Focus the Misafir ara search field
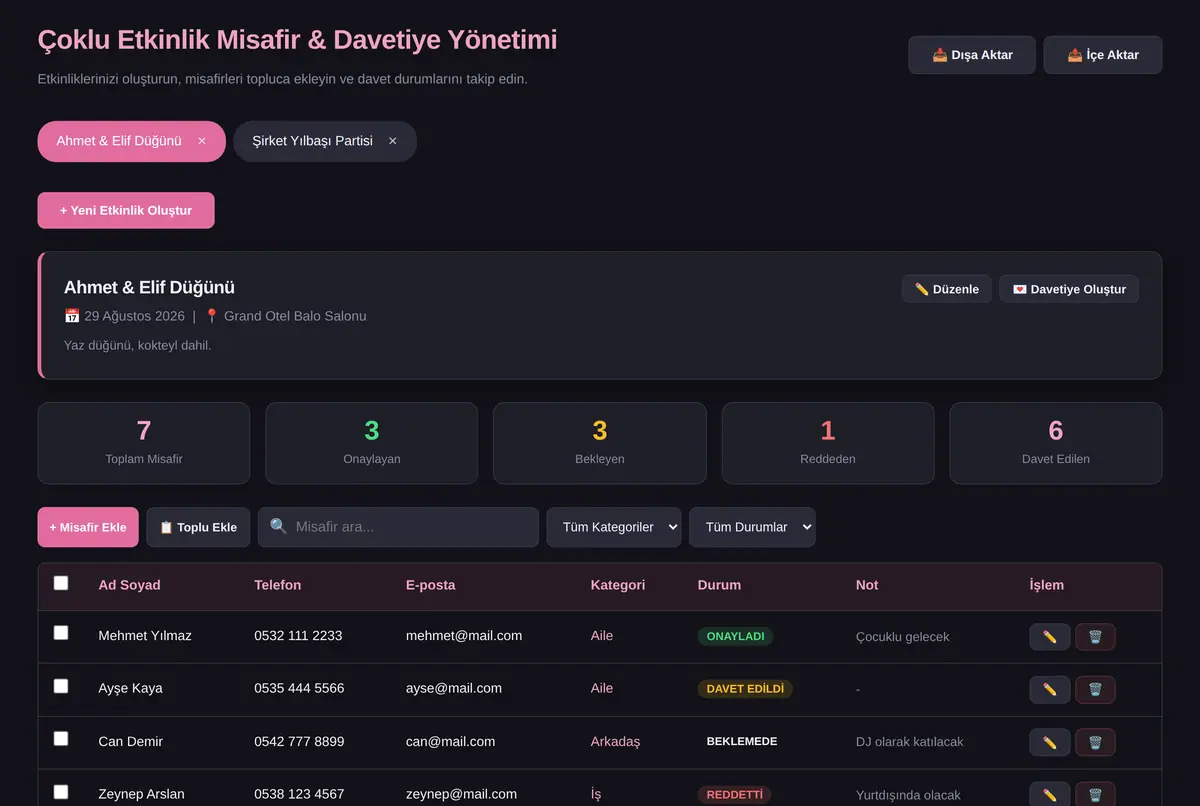This screenshot has height=806, width=1200. (398, 527)
